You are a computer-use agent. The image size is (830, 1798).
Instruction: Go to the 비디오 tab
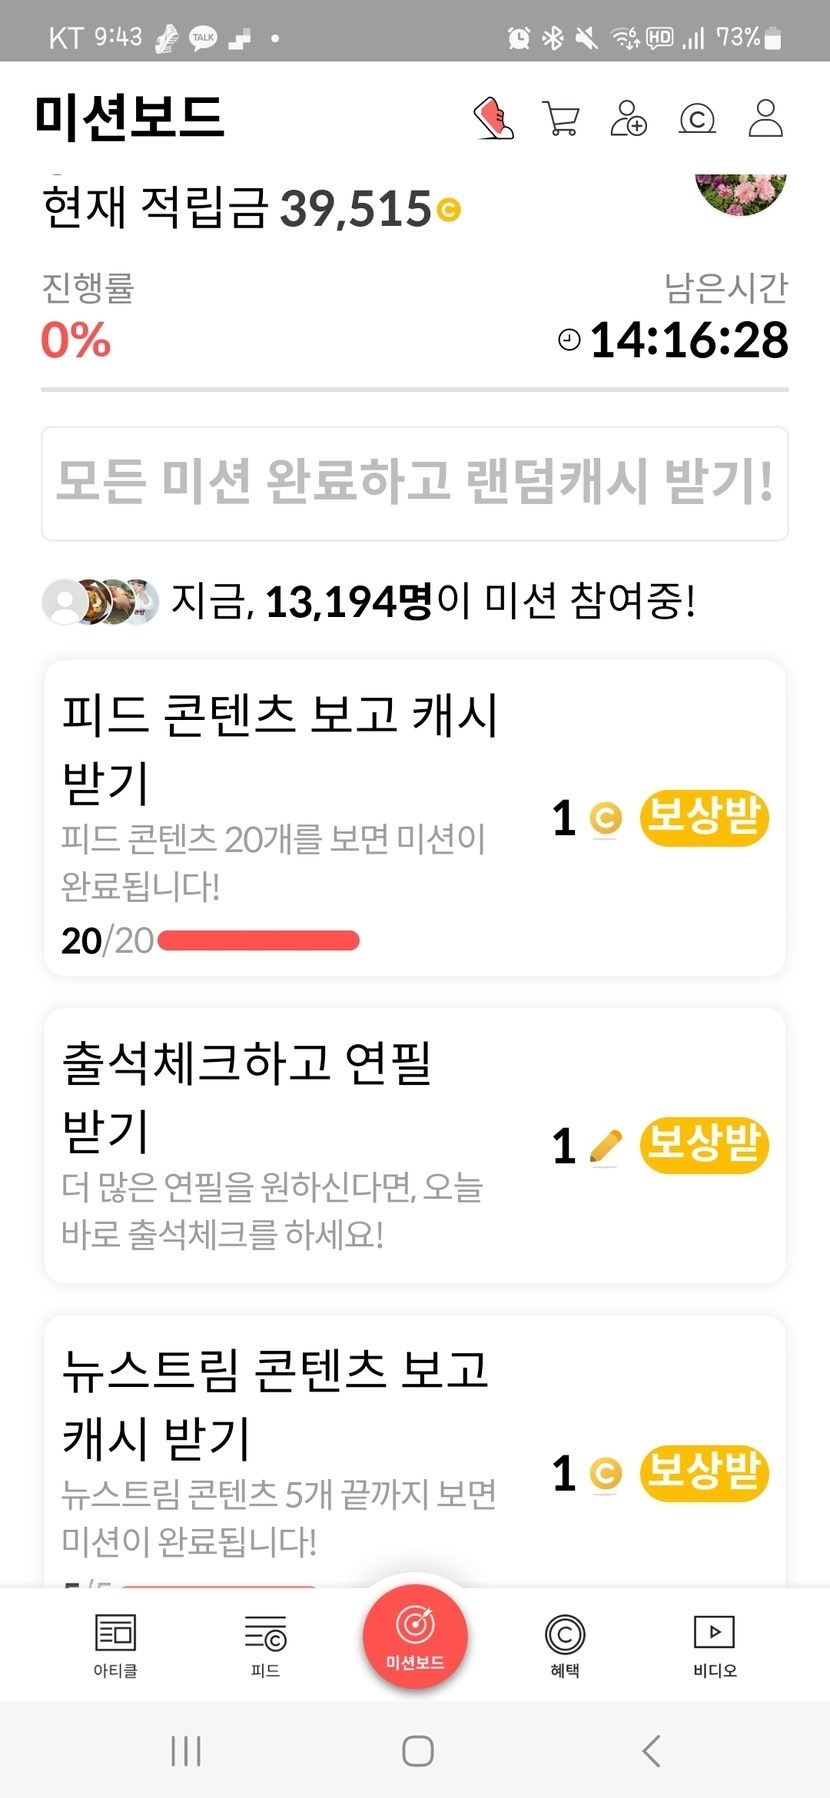click(x=715, y=1644)
